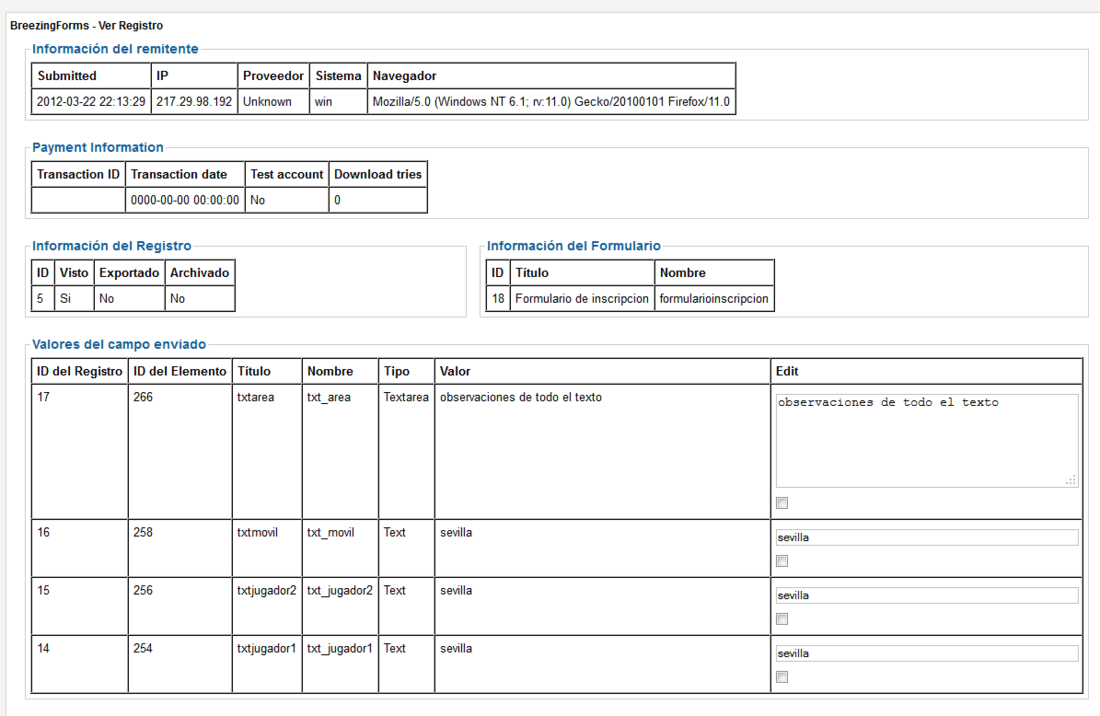The image size is (1100, 716).
Task: Click record ID 15
Action: [x=43, y=590]
